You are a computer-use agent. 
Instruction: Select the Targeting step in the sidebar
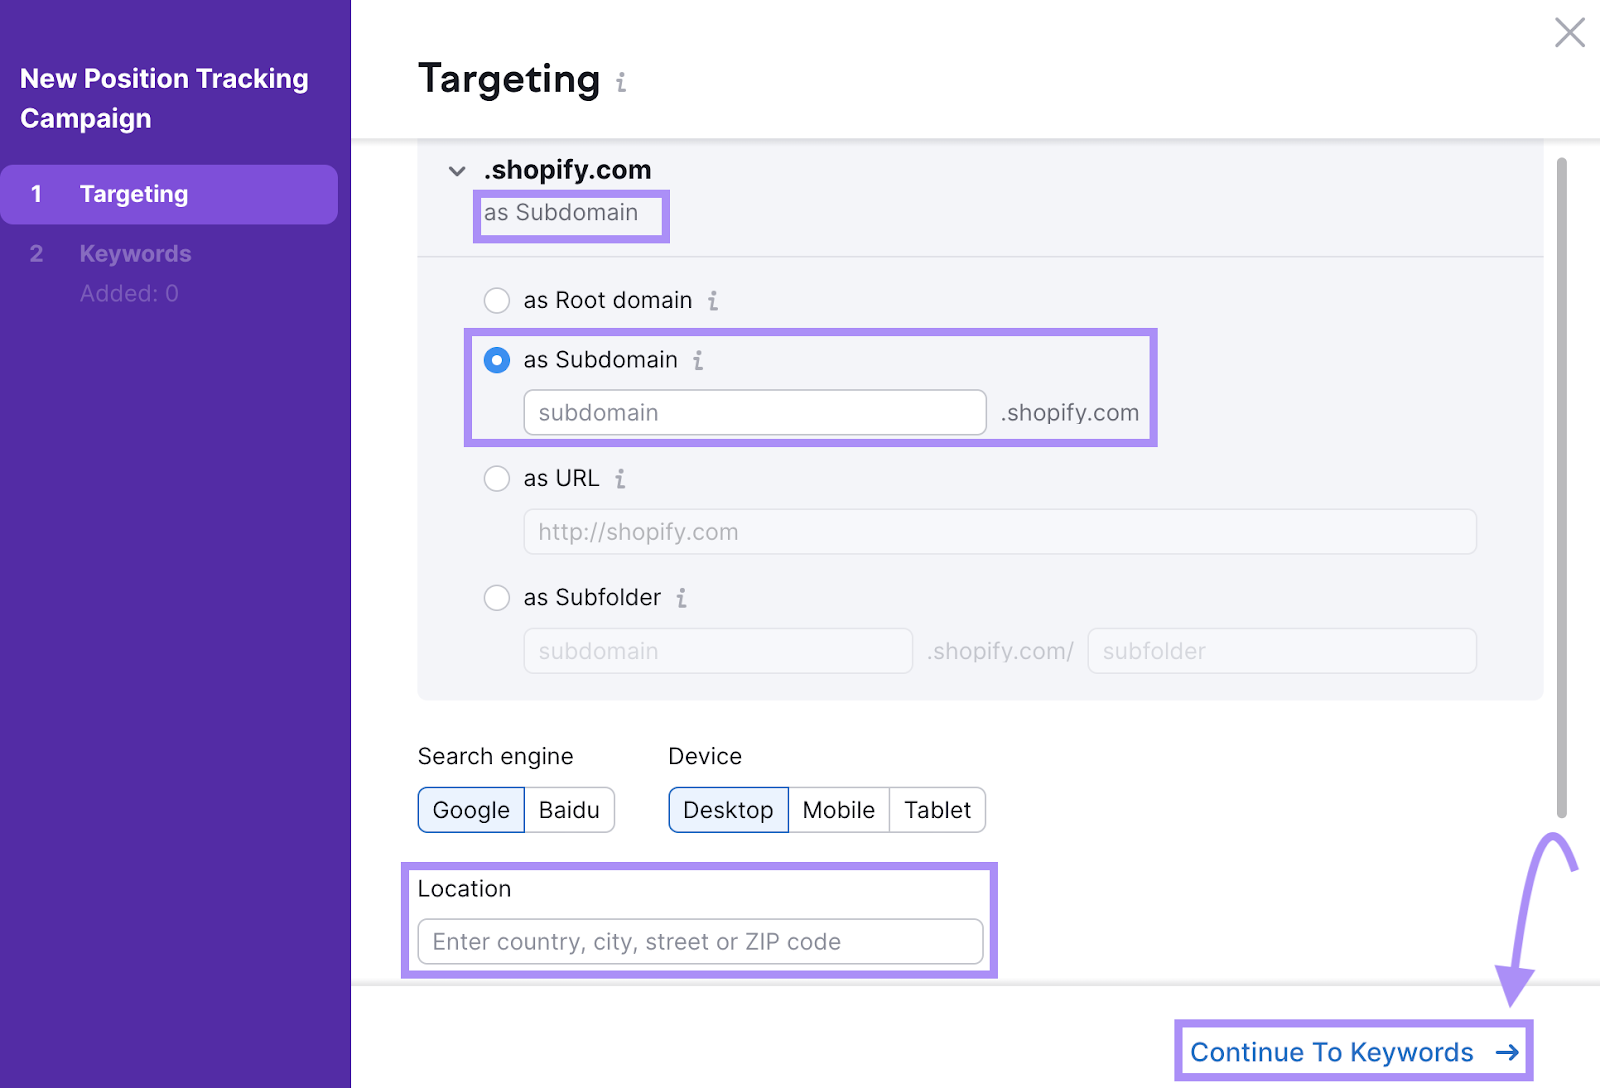(x=133, y=194)
